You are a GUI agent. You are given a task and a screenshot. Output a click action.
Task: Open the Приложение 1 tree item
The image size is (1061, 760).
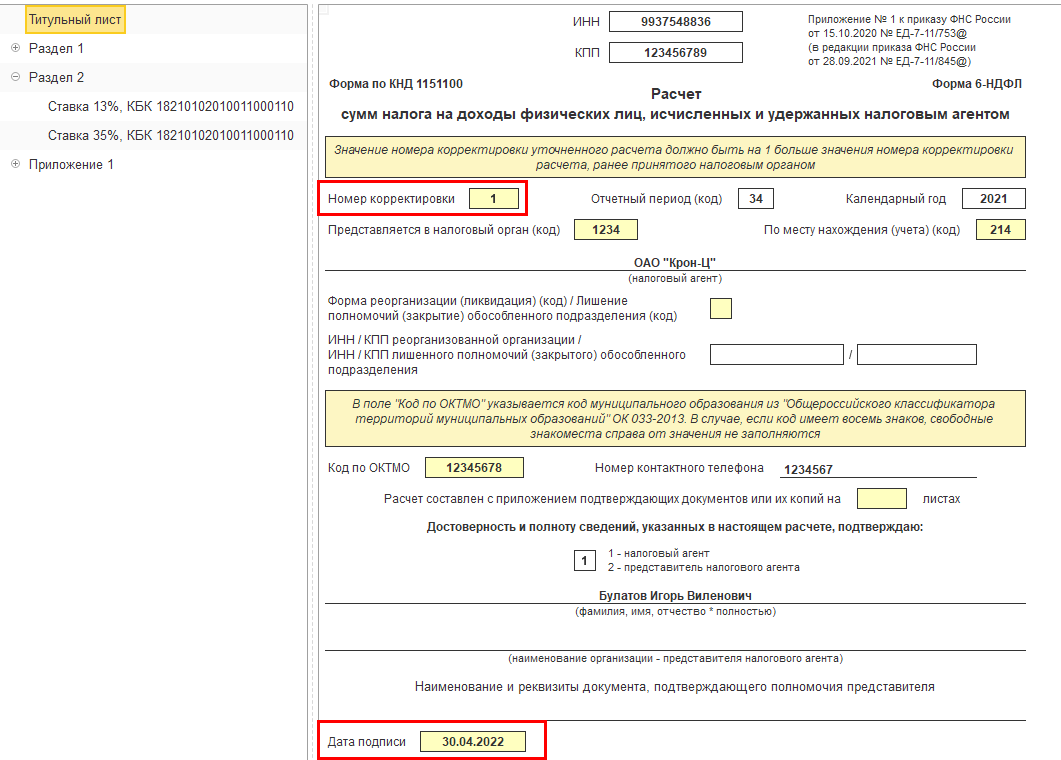(x=71, y=164)
